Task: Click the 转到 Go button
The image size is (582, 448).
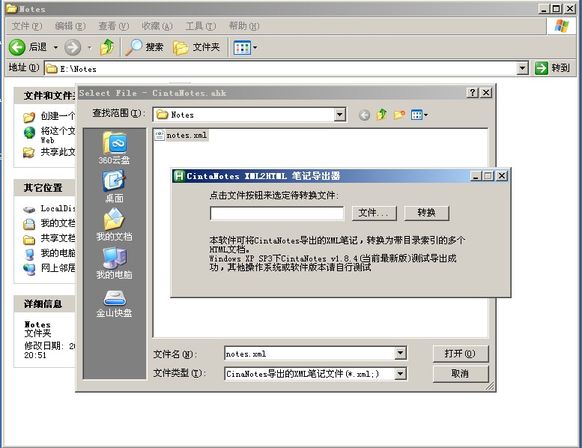Action: pos(553,68)
